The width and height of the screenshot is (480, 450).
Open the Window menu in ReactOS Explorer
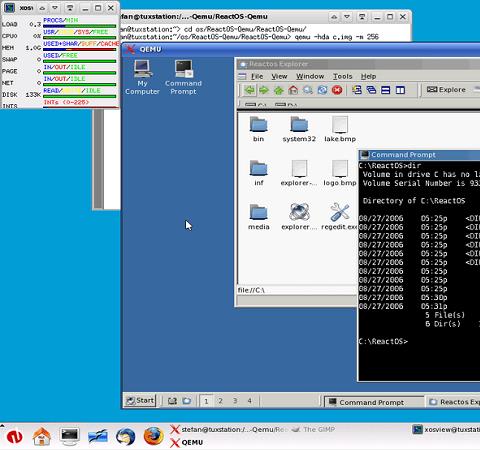310,76
